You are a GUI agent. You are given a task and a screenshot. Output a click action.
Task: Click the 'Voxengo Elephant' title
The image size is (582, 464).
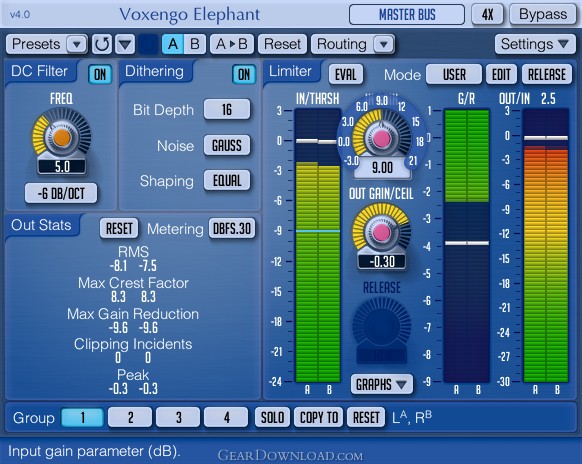point(190,15)
